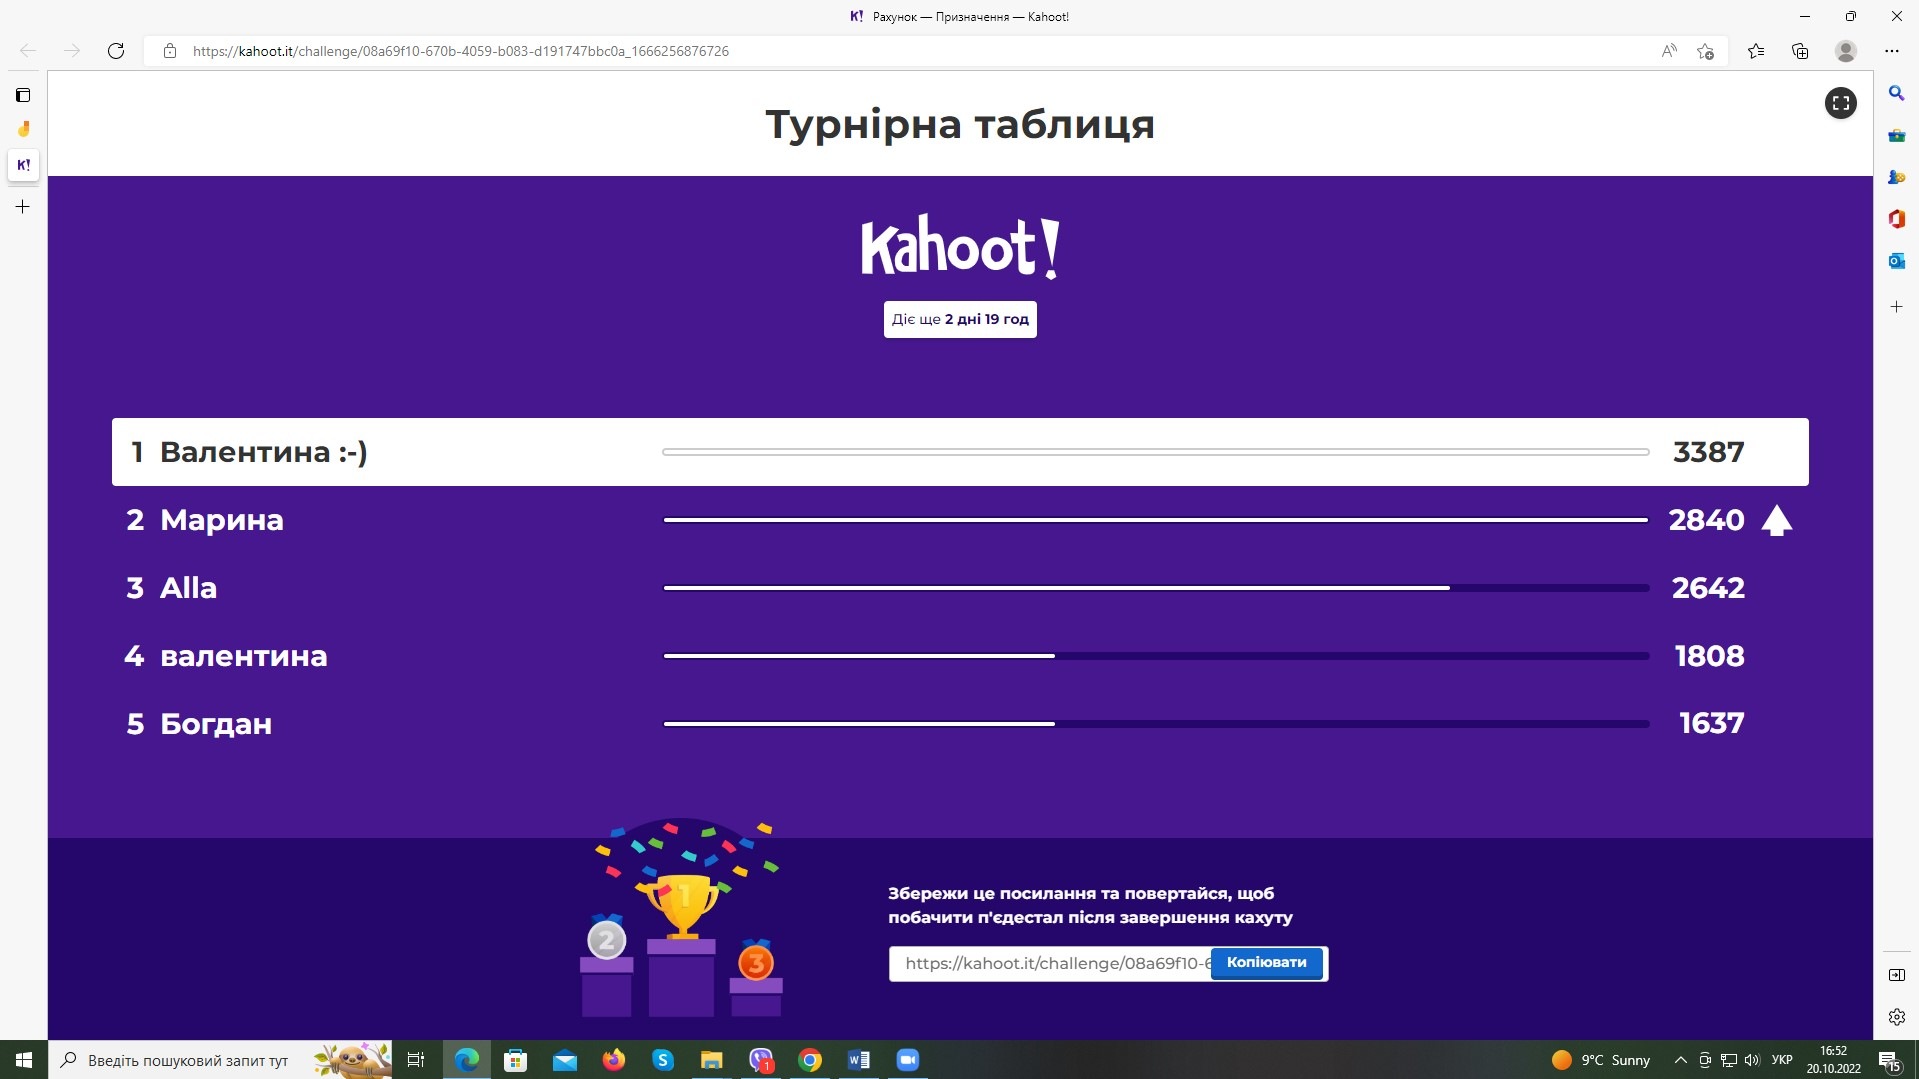
Task: Open Skype from the taskbar
Action: pos(663,1060)
